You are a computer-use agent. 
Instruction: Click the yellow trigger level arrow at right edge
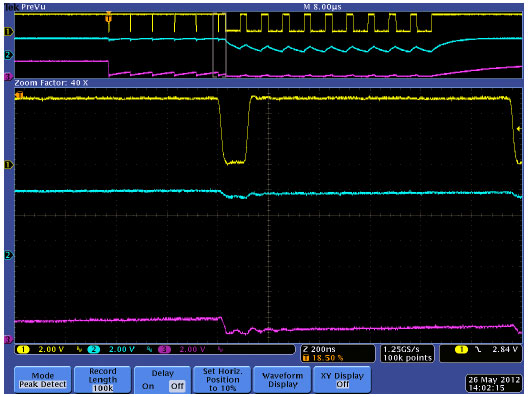point(519,129)
